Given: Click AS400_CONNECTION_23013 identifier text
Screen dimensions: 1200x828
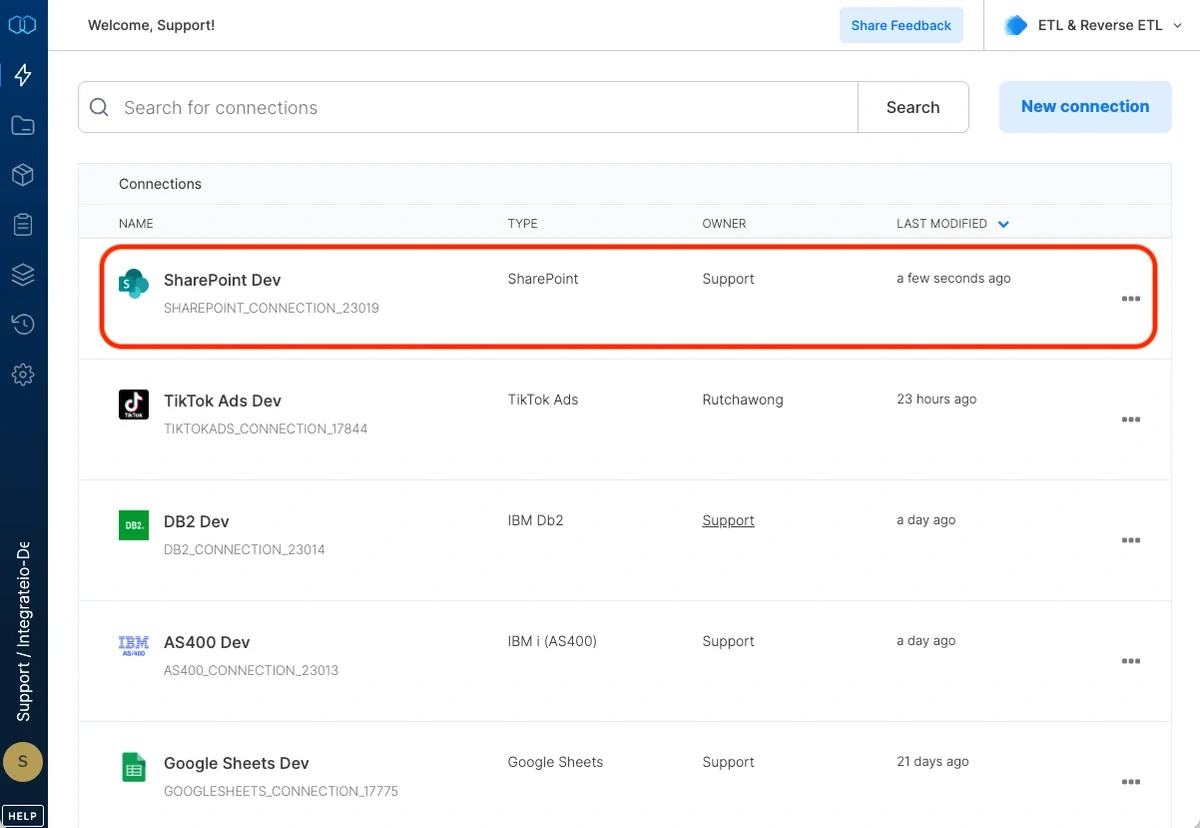Looking at the screenshot, I should (x=251, y=670).
